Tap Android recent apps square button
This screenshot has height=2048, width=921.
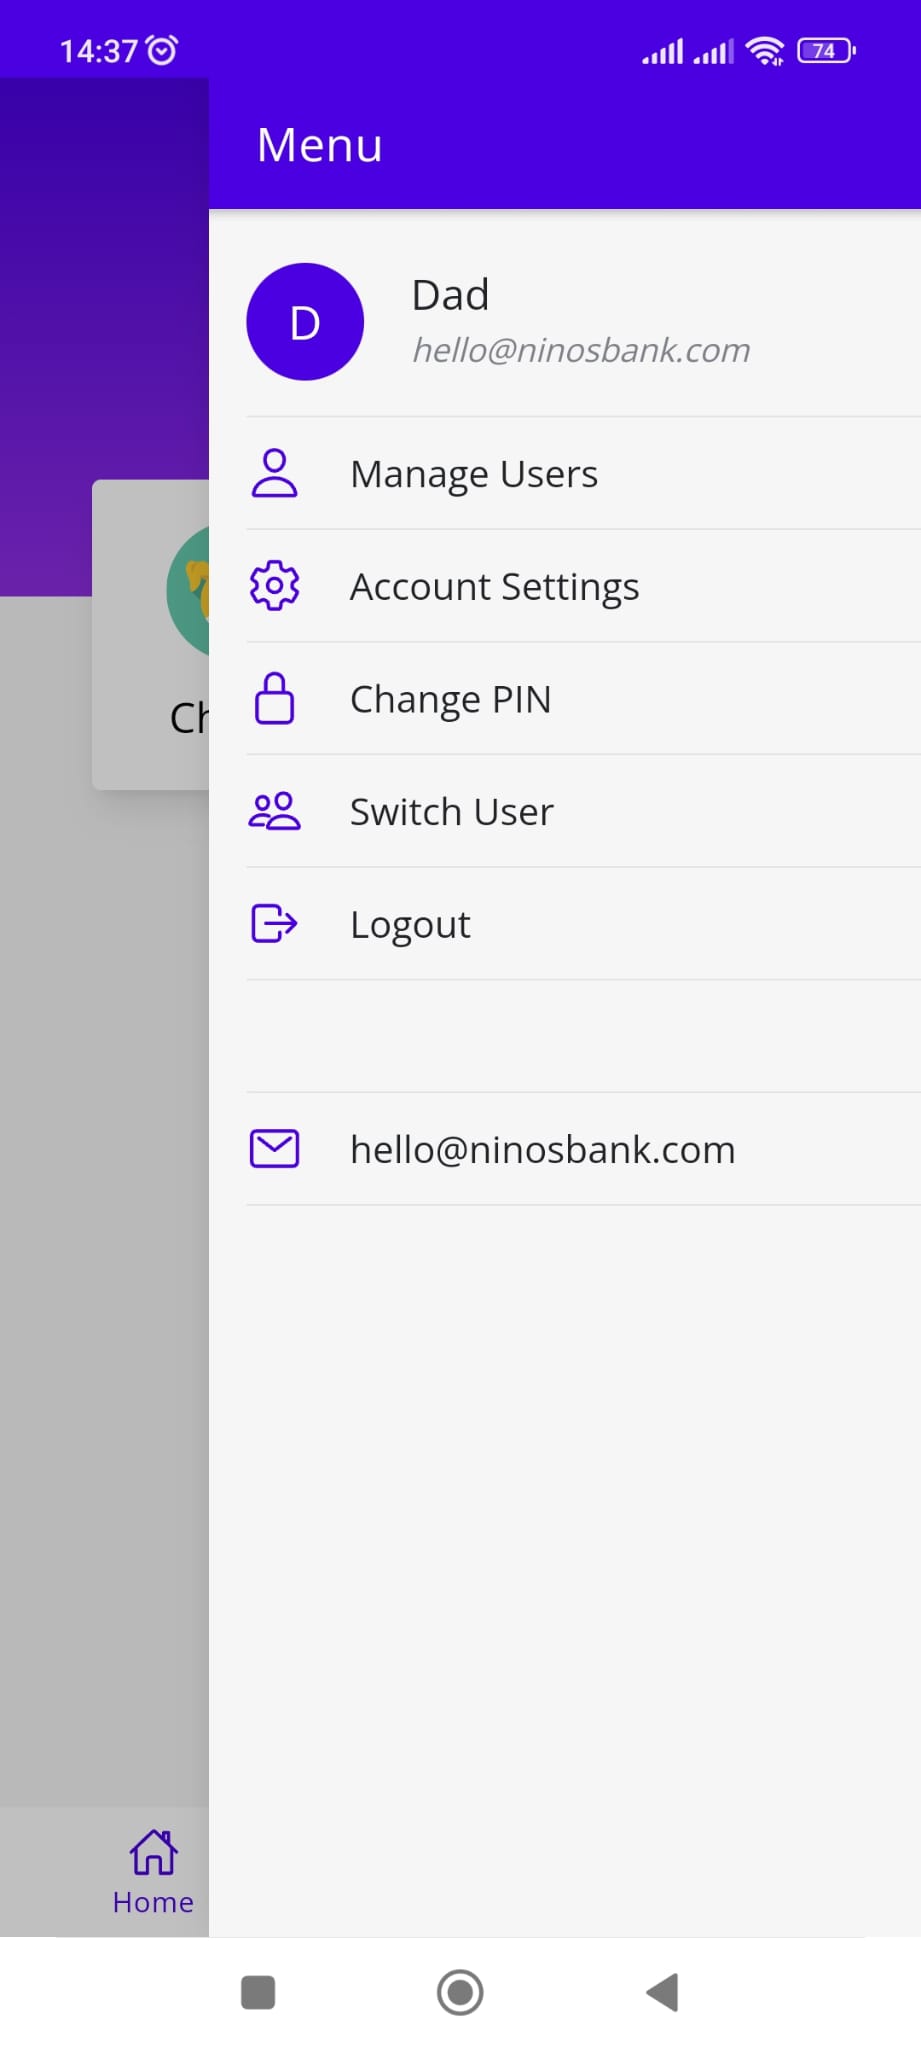(x=258, y=1992)
